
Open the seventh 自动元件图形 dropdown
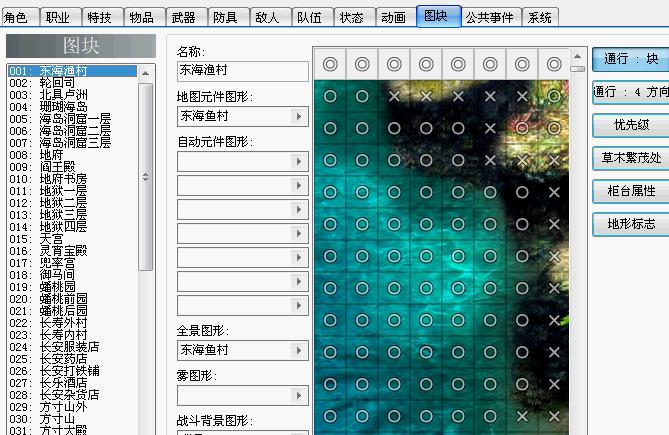tap(243, 305)
